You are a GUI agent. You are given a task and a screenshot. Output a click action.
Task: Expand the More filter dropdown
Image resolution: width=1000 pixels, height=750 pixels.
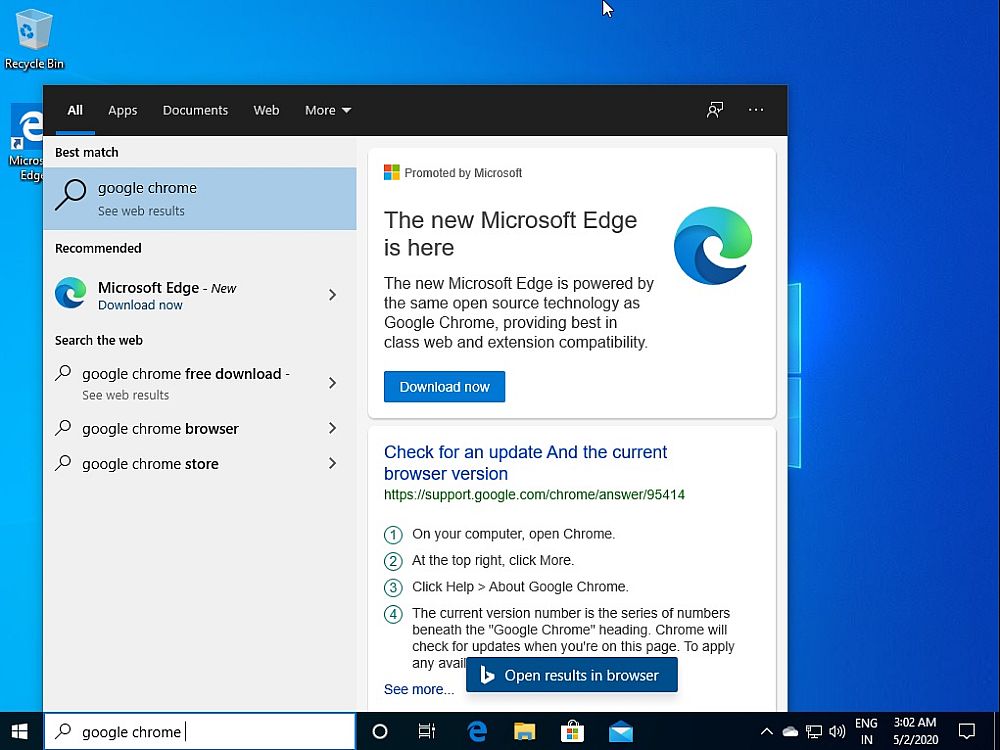(328, 110)
